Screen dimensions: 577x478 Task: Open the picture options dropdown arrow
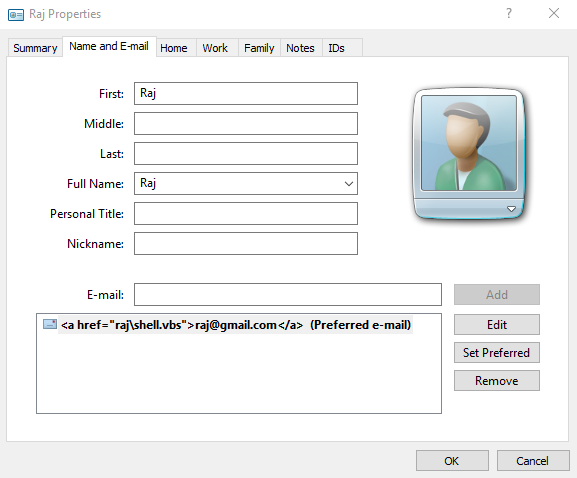coord(511,209)
